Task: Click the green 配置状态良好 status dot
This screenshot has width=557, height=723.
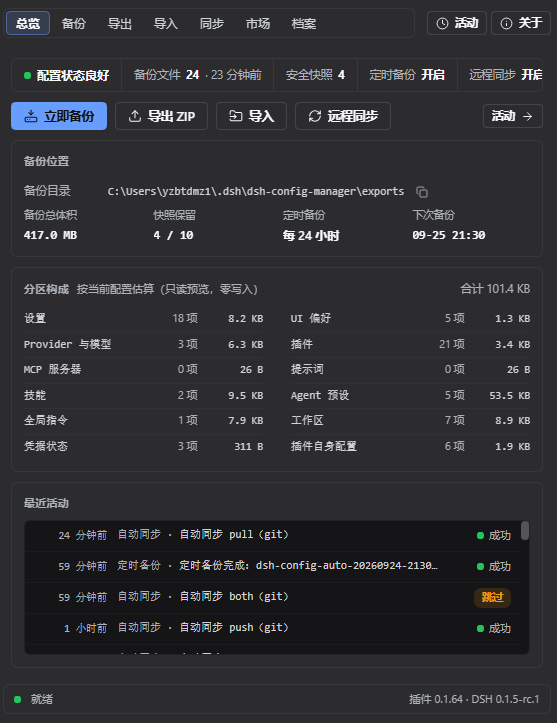Action: pyautogui.click(x=27, y=75)
